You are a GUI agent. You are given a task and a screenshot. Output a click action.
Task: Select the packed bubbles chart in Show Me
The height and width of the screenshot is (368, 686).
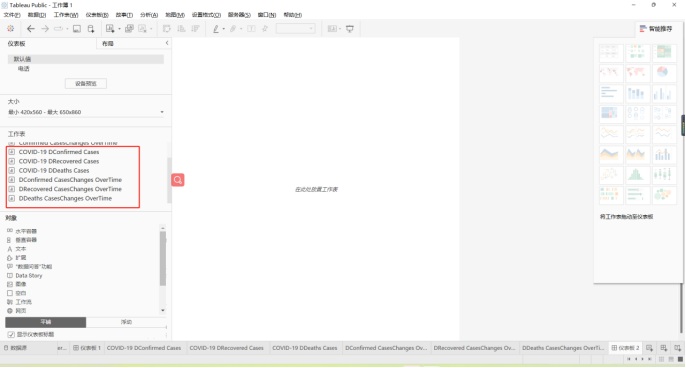click(663, 195)
